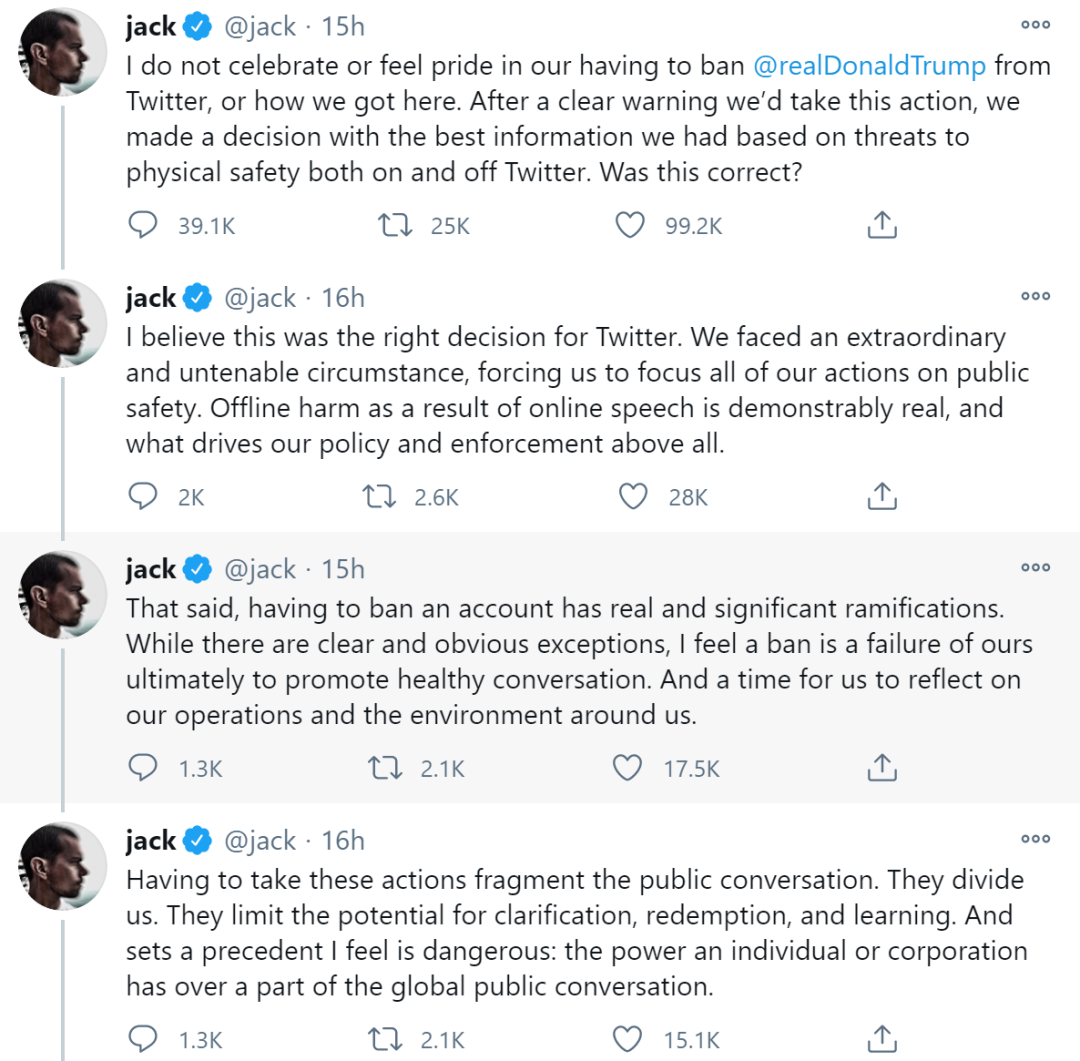The image size is (1080, 1061).
Task: Click jack's avatar on the first tweet
Action: (x=64, y=52)
